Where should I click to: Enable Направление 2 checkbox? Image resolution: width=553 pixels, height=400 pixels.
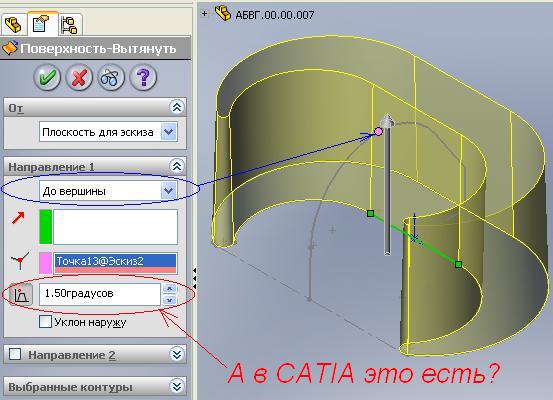pyautogui.click(x=15, y=354)
